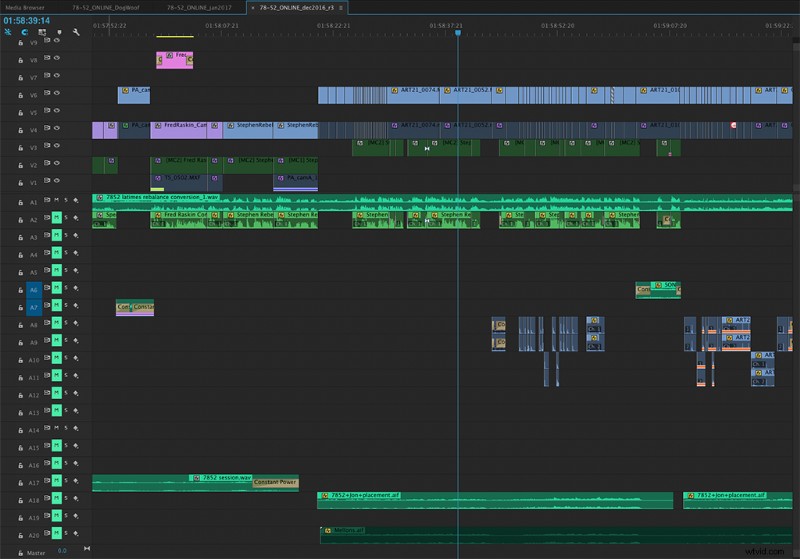Toggle lock on track V8
The height and width of the screenshot is (559, 800).
click(20, 60)
